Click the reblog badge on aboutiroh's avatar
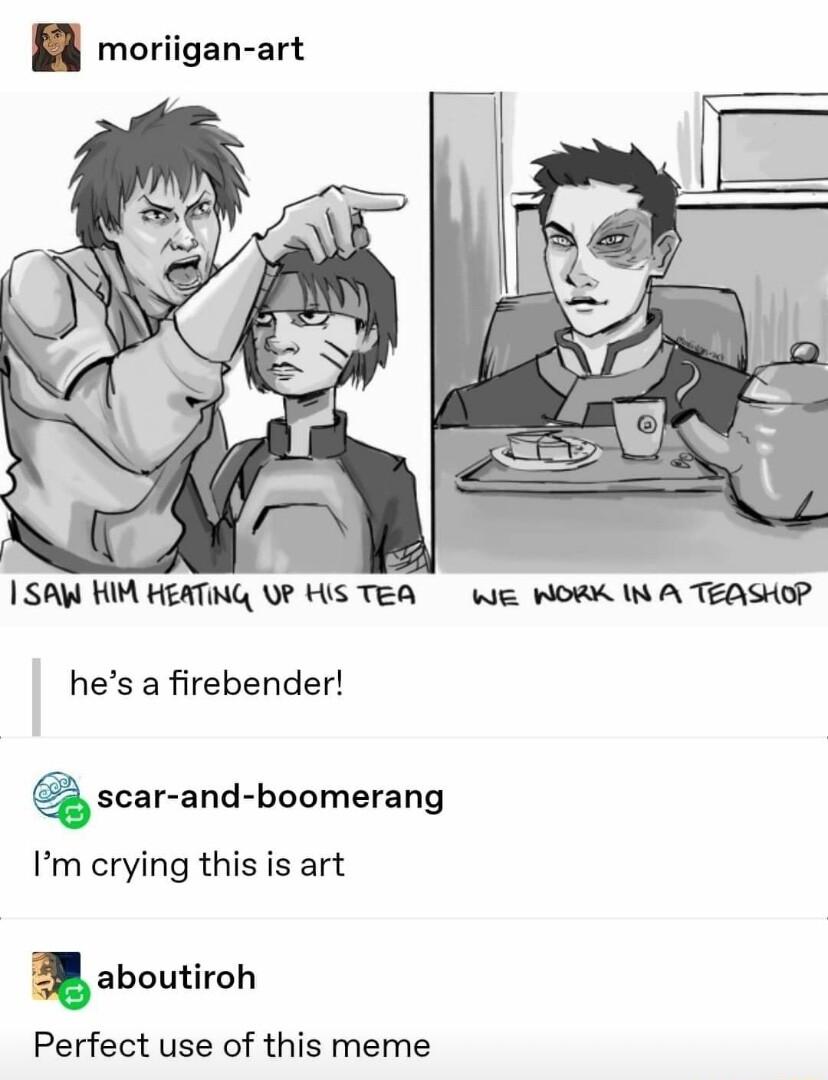The width and height of the screenshot is (828, 1080). click(74, 994)
